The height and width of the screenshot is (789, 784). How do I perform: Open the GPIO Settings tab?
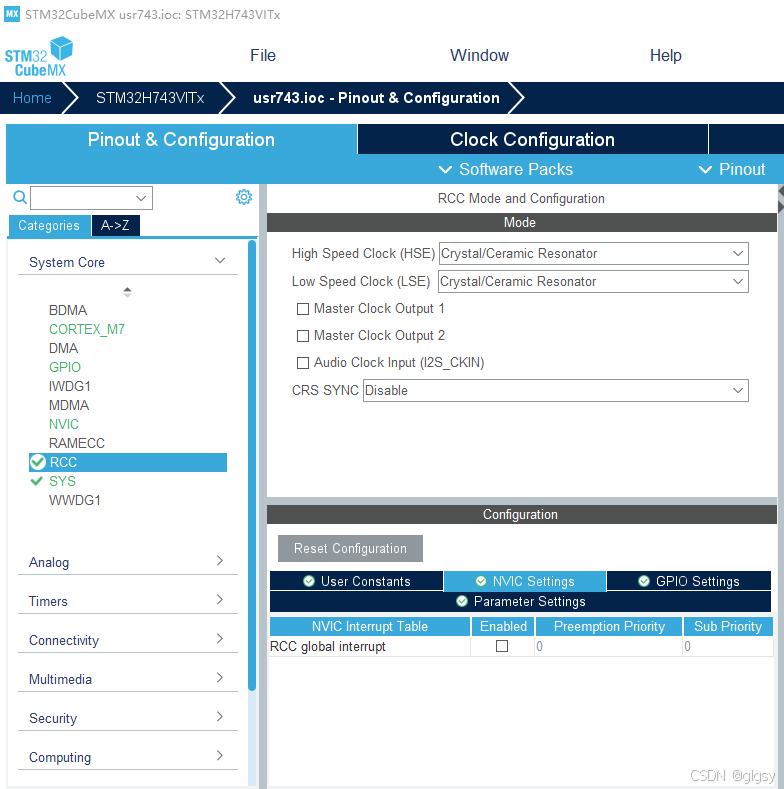click(x=689, y=581)
